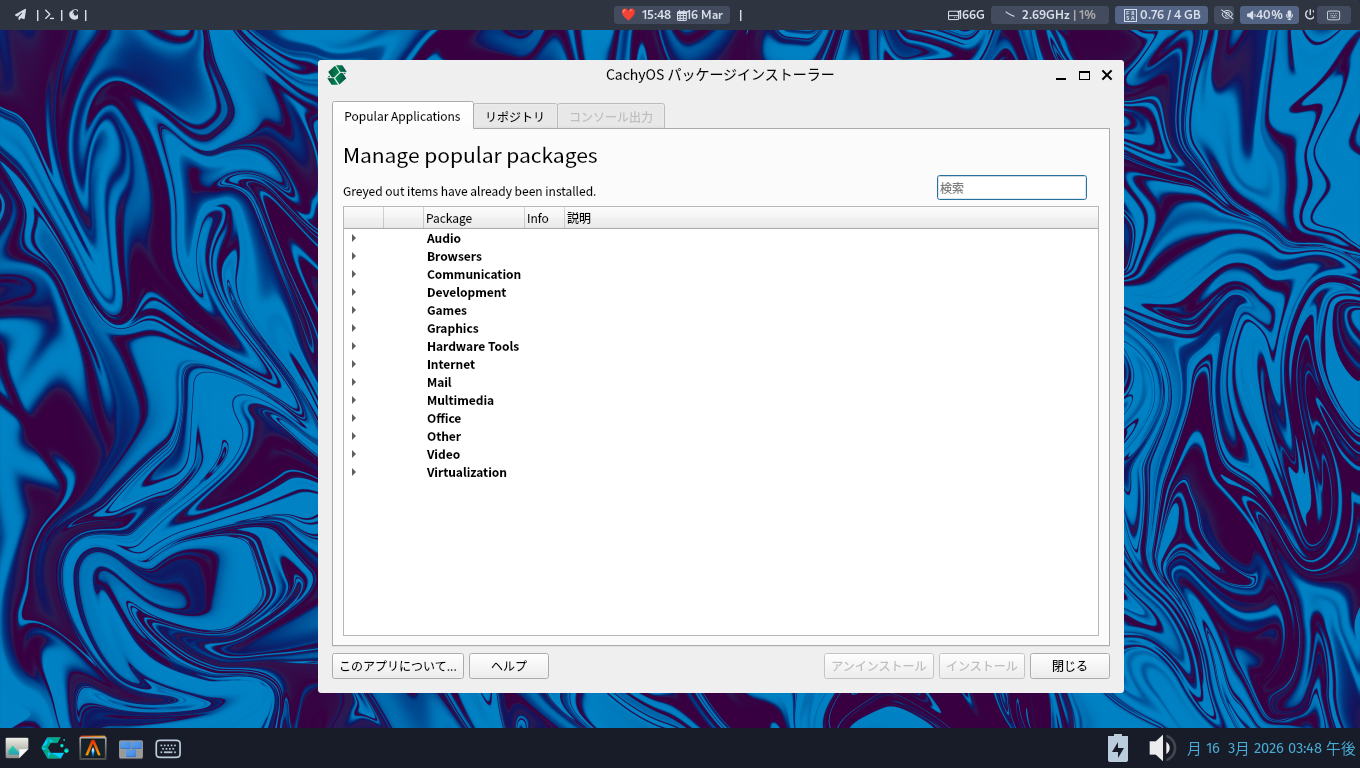Open the コンソール出力 tab

(611, 117)
